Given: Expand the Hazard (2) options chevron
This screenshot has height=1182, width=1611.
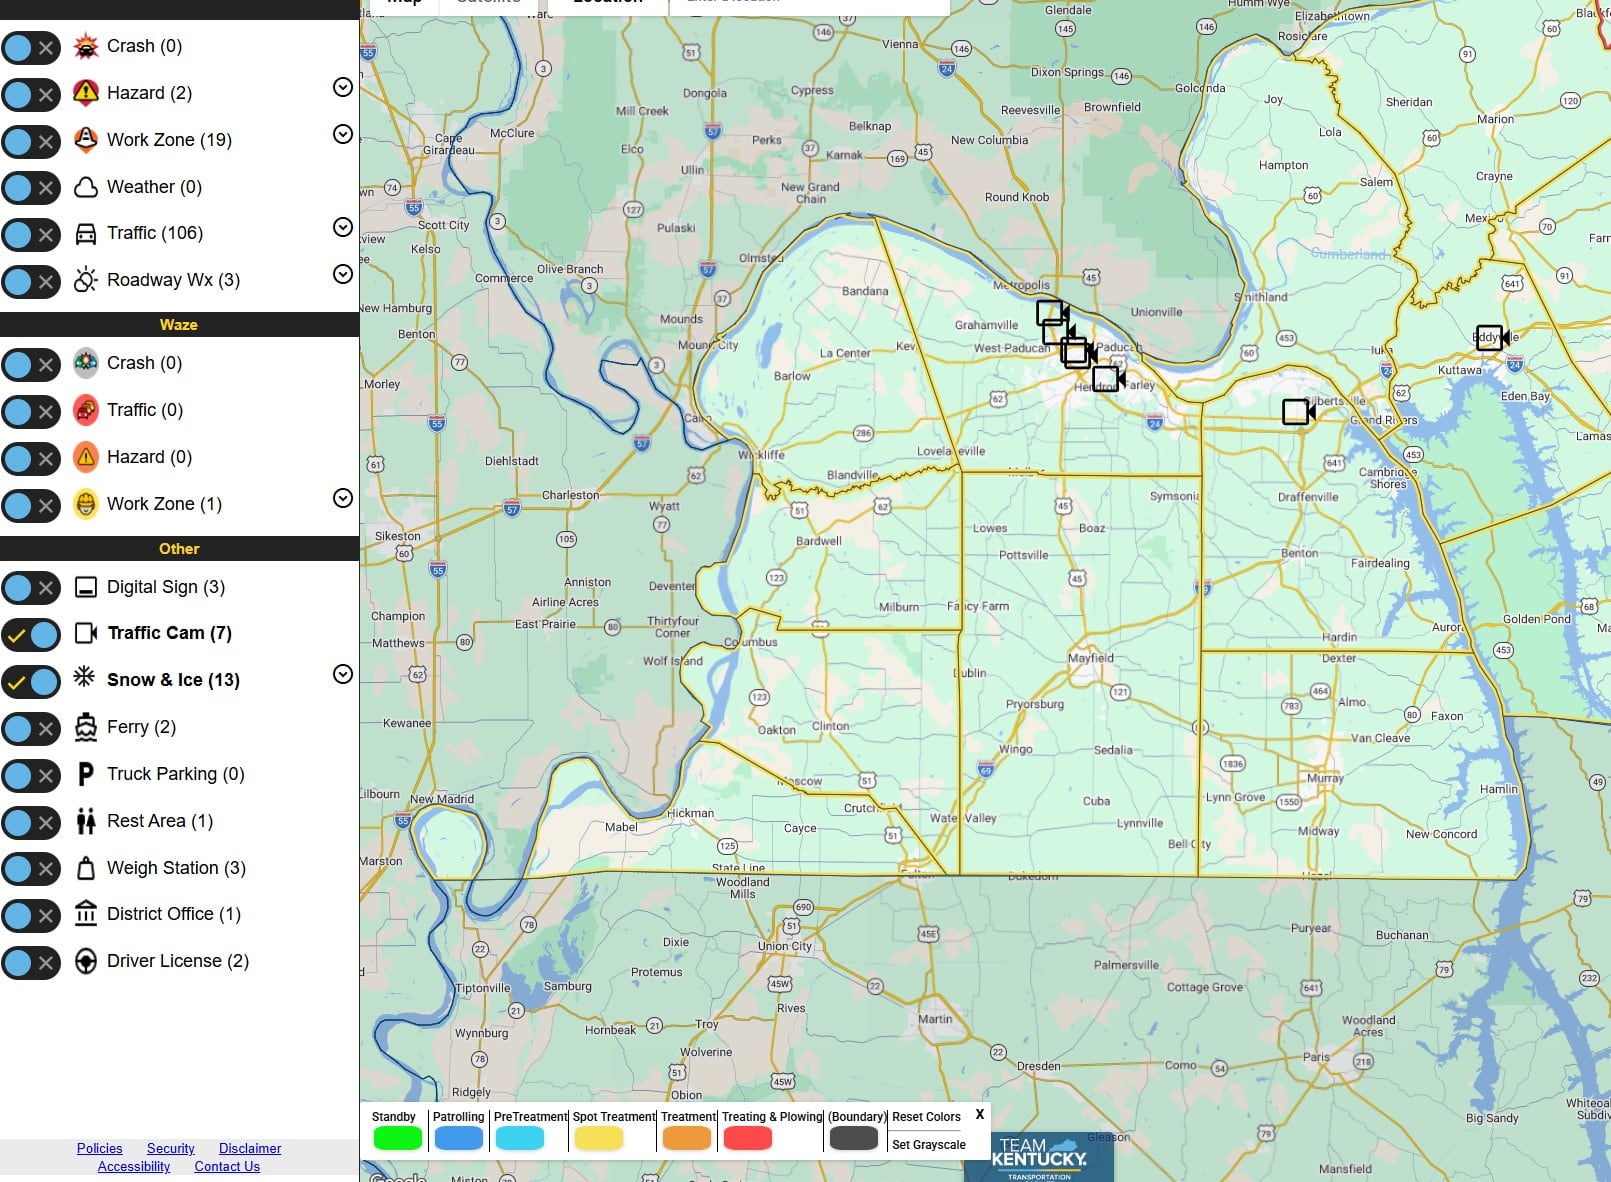Looking at the screenshot, I should coord(343,88).
